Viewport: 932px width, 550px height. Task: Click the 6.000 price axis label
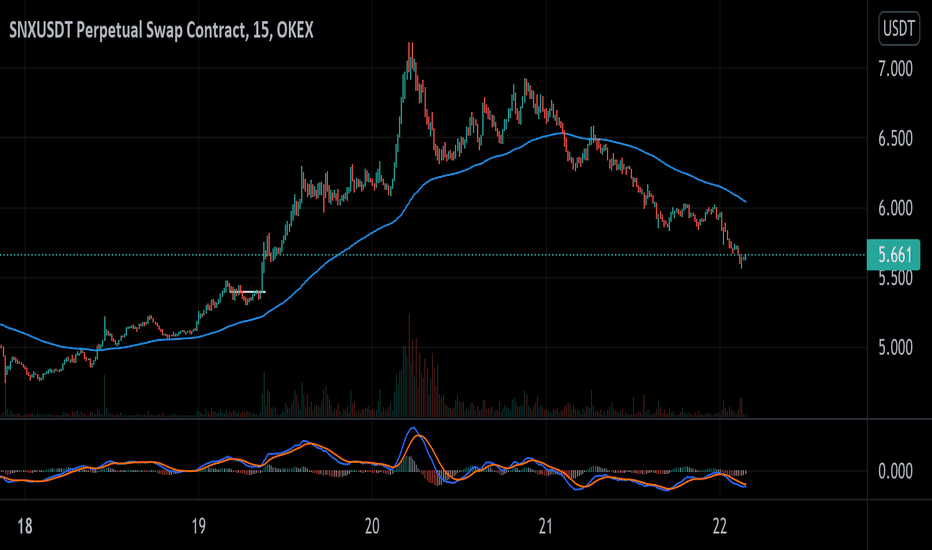pyautogui.click(x=895, y=208)
